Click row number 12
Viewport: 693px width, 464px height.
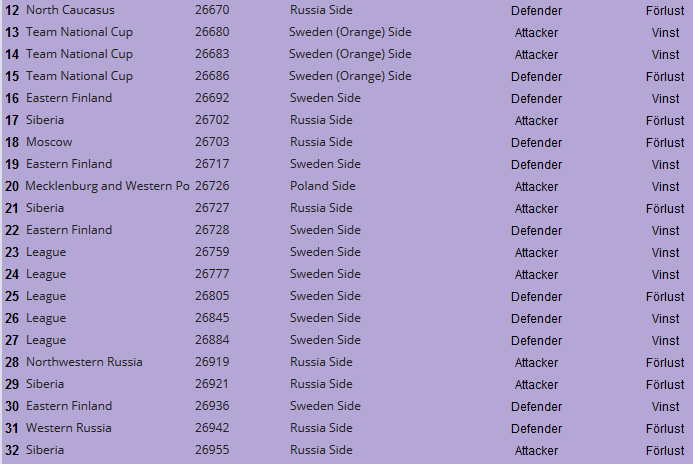pos(12,10)
